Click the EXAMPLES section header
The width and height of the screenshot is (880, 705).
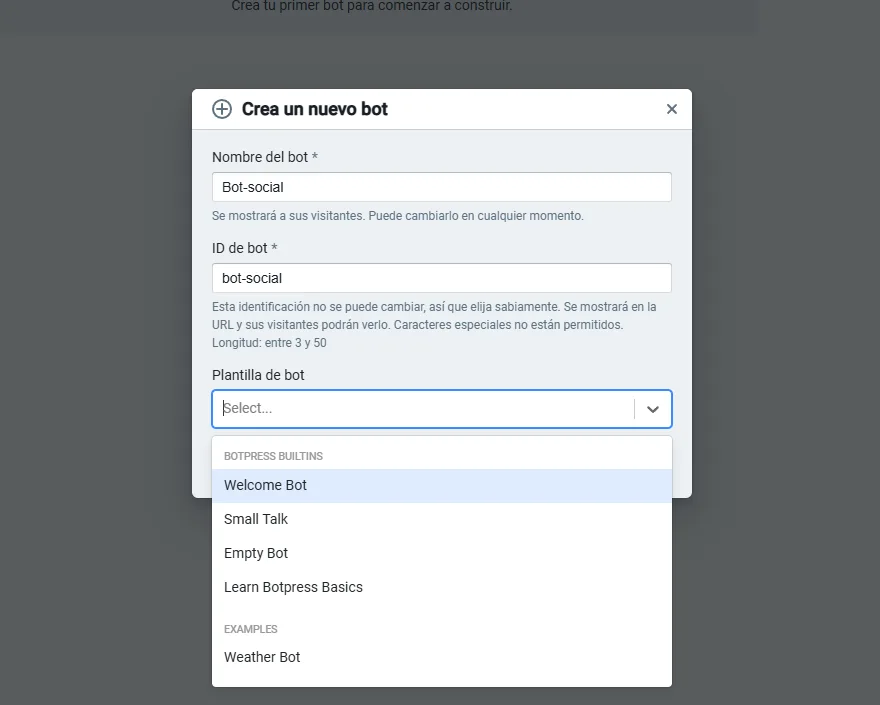[x=250, y=629]
